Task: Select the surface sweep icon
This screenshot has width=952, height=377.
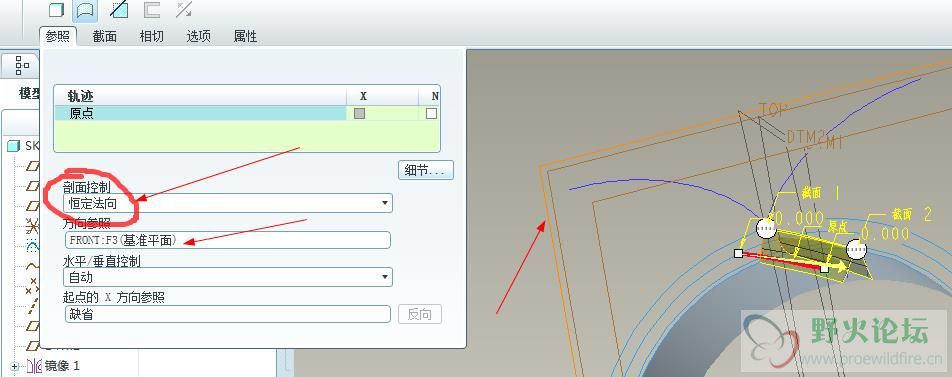Action: point(86,10)
